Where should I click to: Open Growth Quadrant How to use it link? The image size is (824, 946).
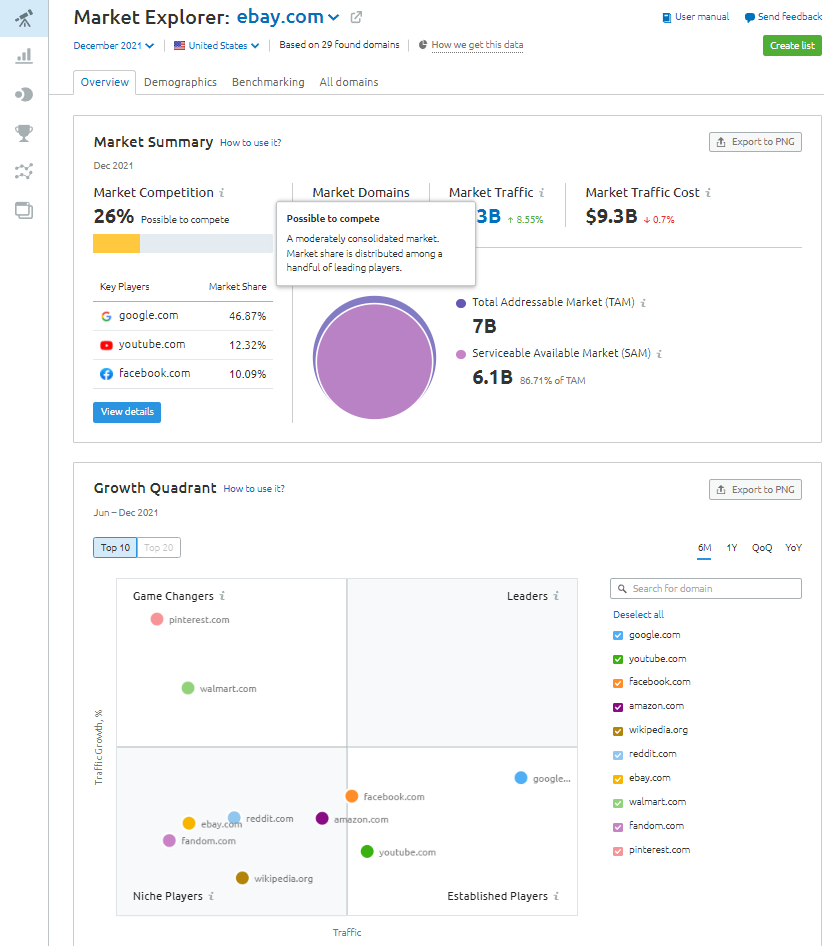click(x=254, y=489)
